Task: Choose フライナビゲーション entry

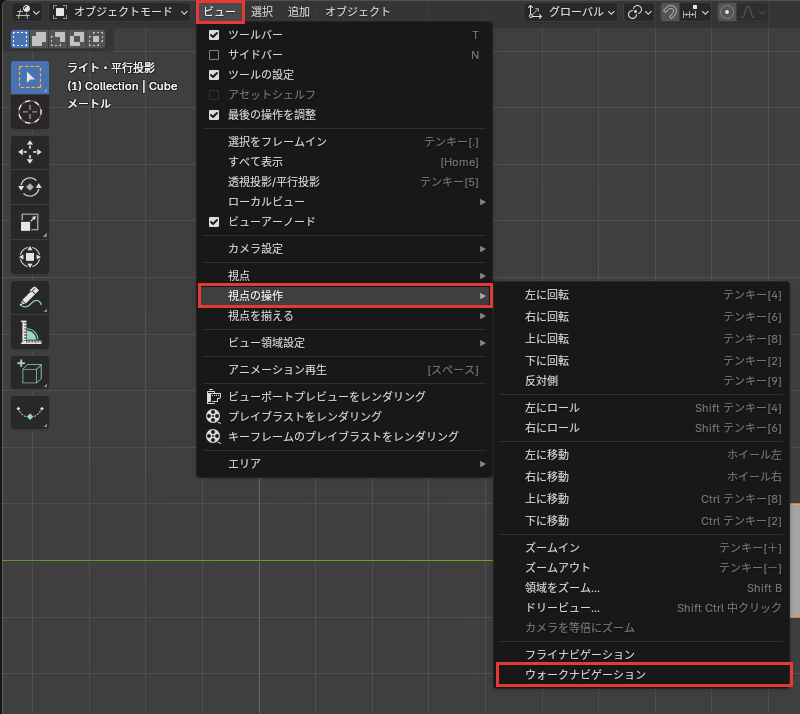Action: 642,654
